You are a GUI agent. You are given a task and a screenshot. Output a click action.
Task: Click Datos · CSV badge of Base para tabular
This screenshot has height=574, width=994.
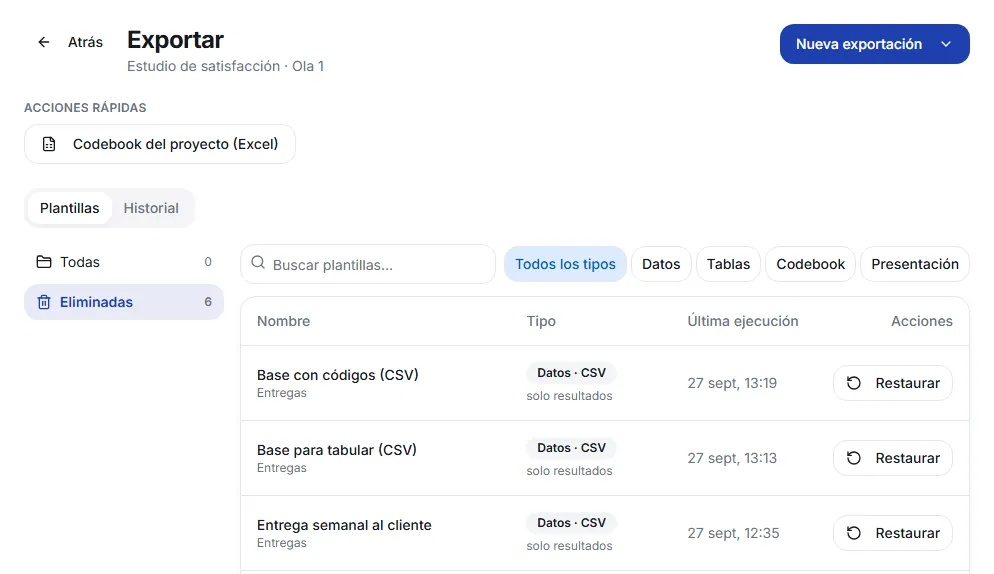(x=571, y=448)
